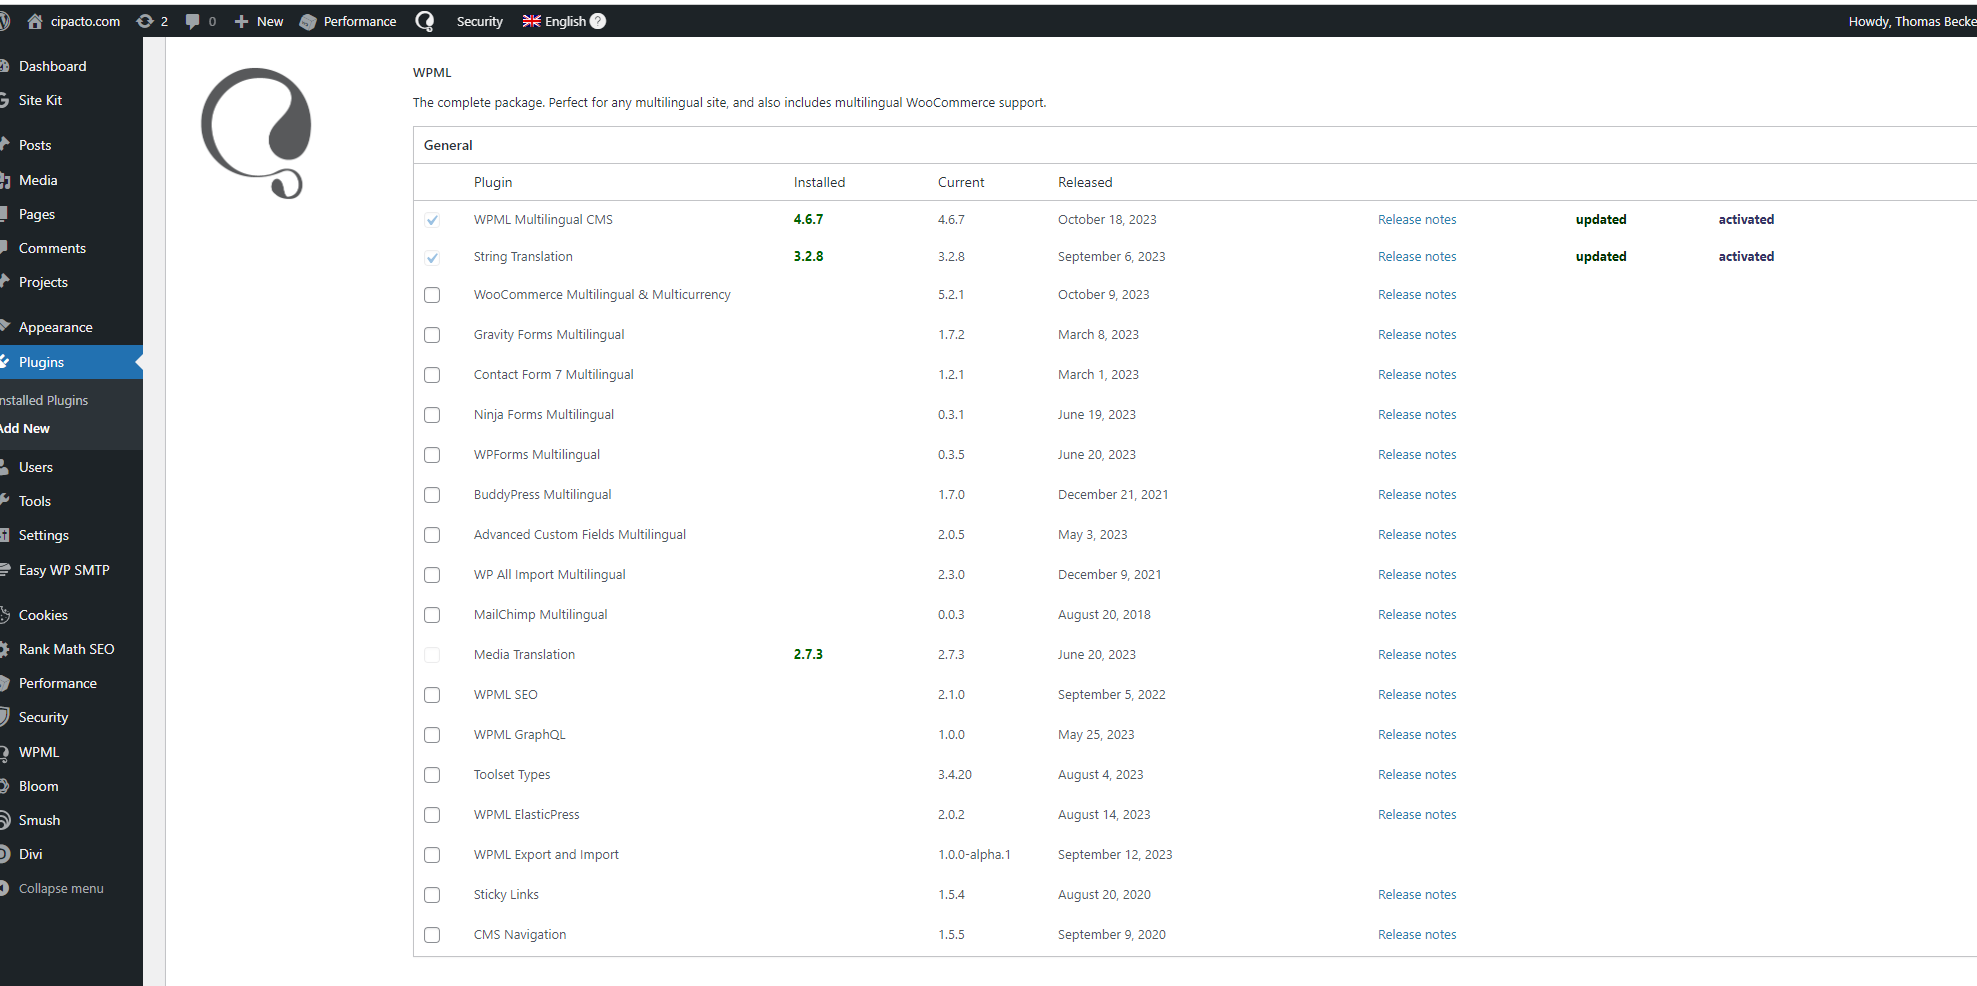The image size is (1977, 986).
Task: Open the cipacto.com home icon
Action: [35, 21]
